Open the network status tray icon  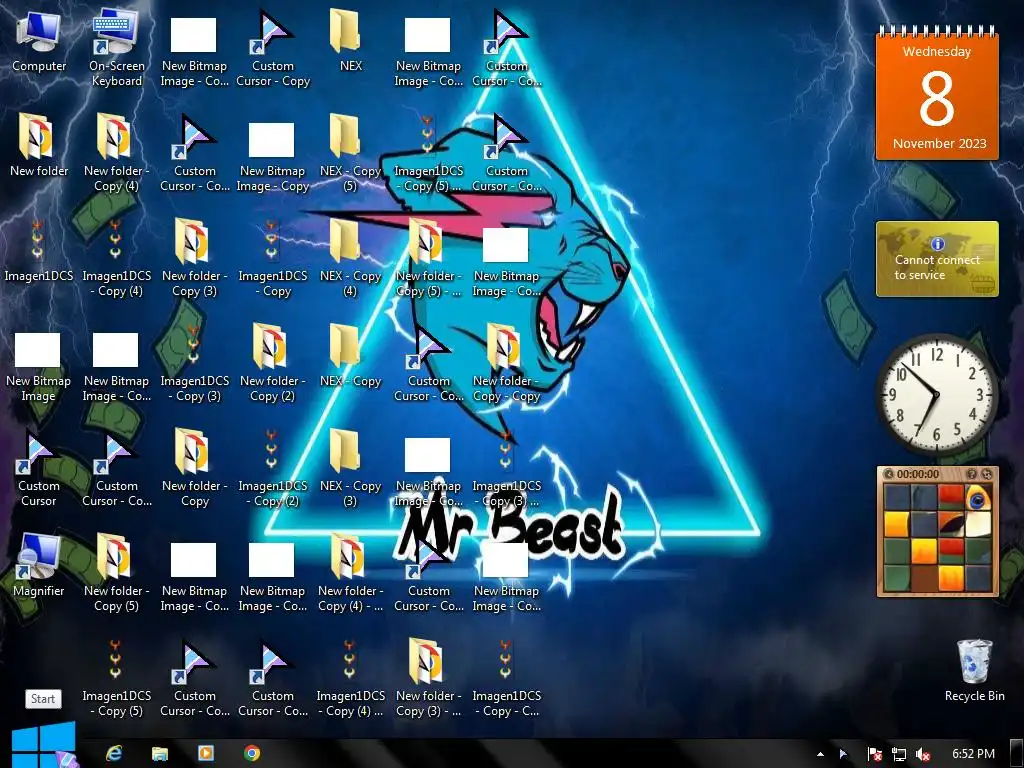click(899, 754)
